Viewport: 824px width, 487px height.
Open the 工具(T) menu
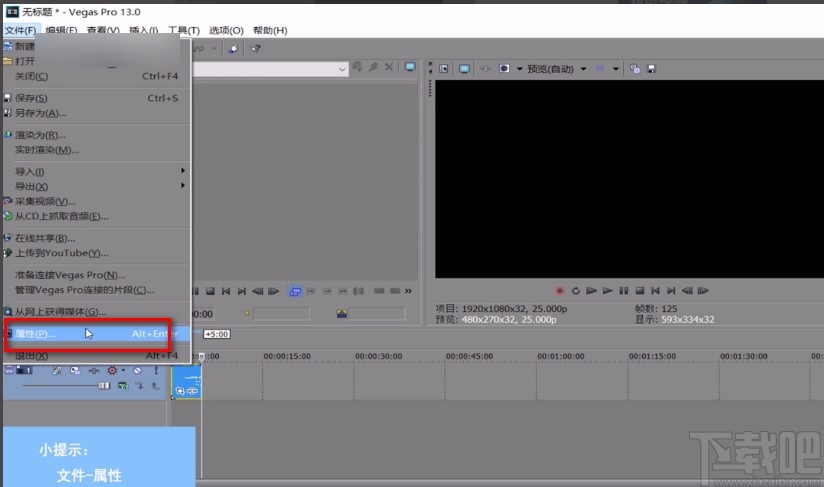(184, 30)
